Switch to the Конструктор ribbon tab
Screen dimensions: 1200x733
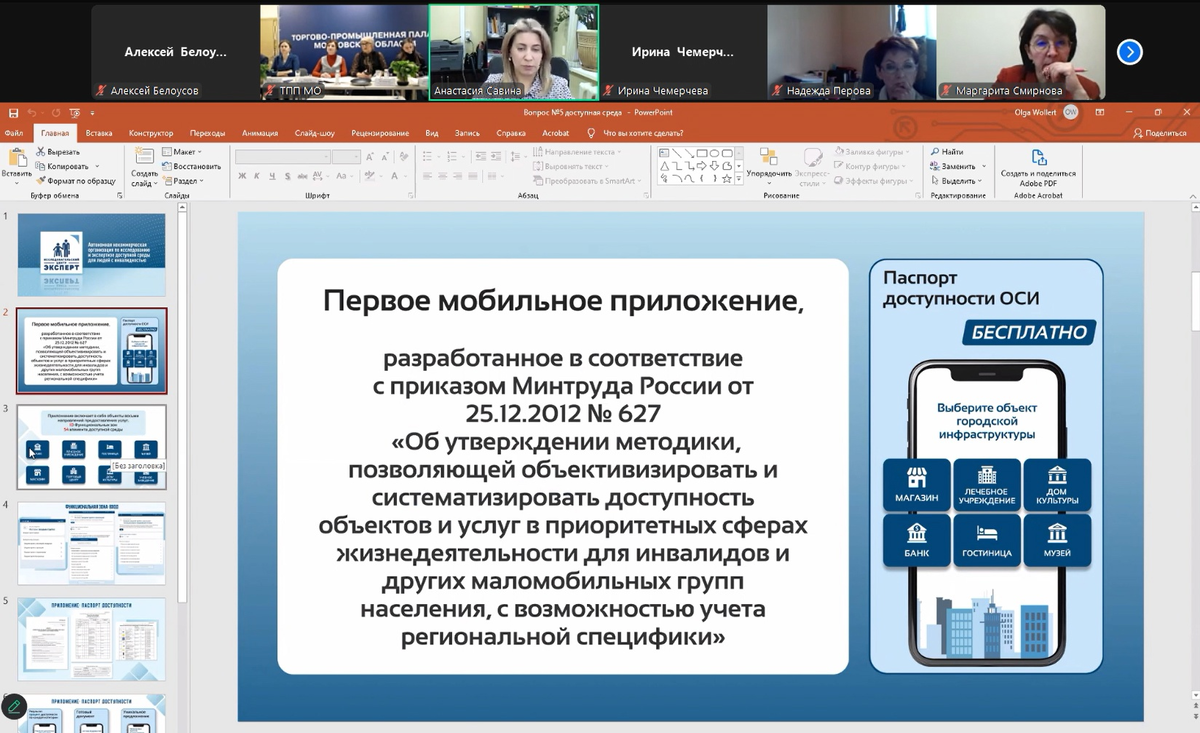coord(151,133)
